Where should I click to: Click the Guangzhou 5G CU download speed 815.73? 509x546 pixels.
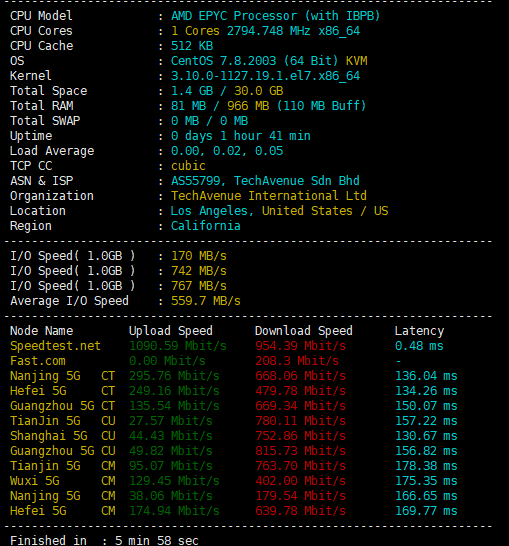point(300,451)
